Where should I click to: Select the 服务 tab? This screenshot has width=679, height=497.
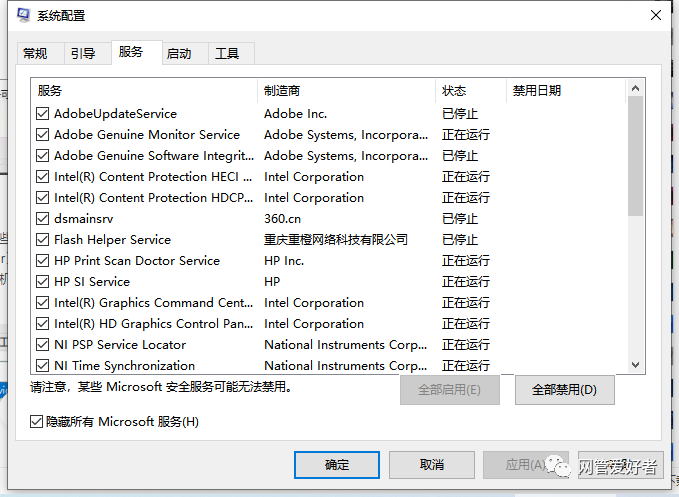coord(136,52)
